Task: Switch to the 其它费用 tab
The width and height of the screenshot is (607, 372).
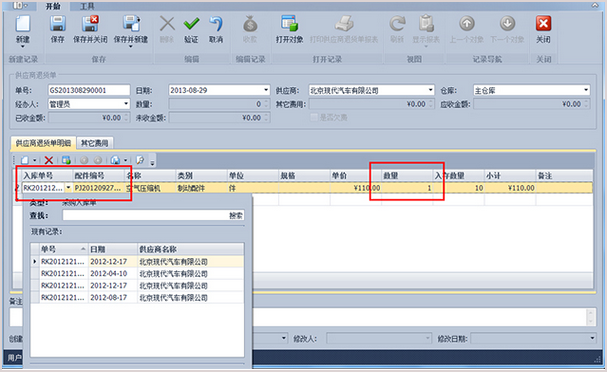Action: [94, 143]
